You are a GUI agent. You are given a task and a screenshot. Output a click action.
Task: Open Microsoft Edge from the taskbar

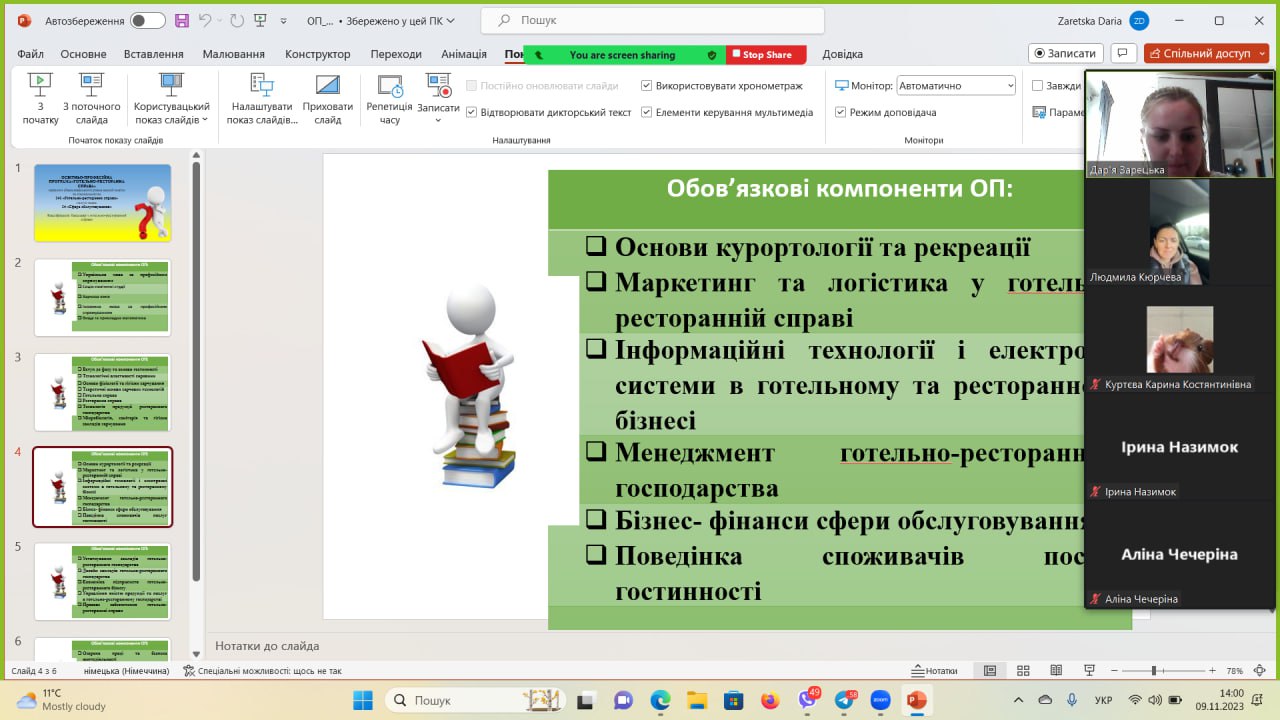661,700
